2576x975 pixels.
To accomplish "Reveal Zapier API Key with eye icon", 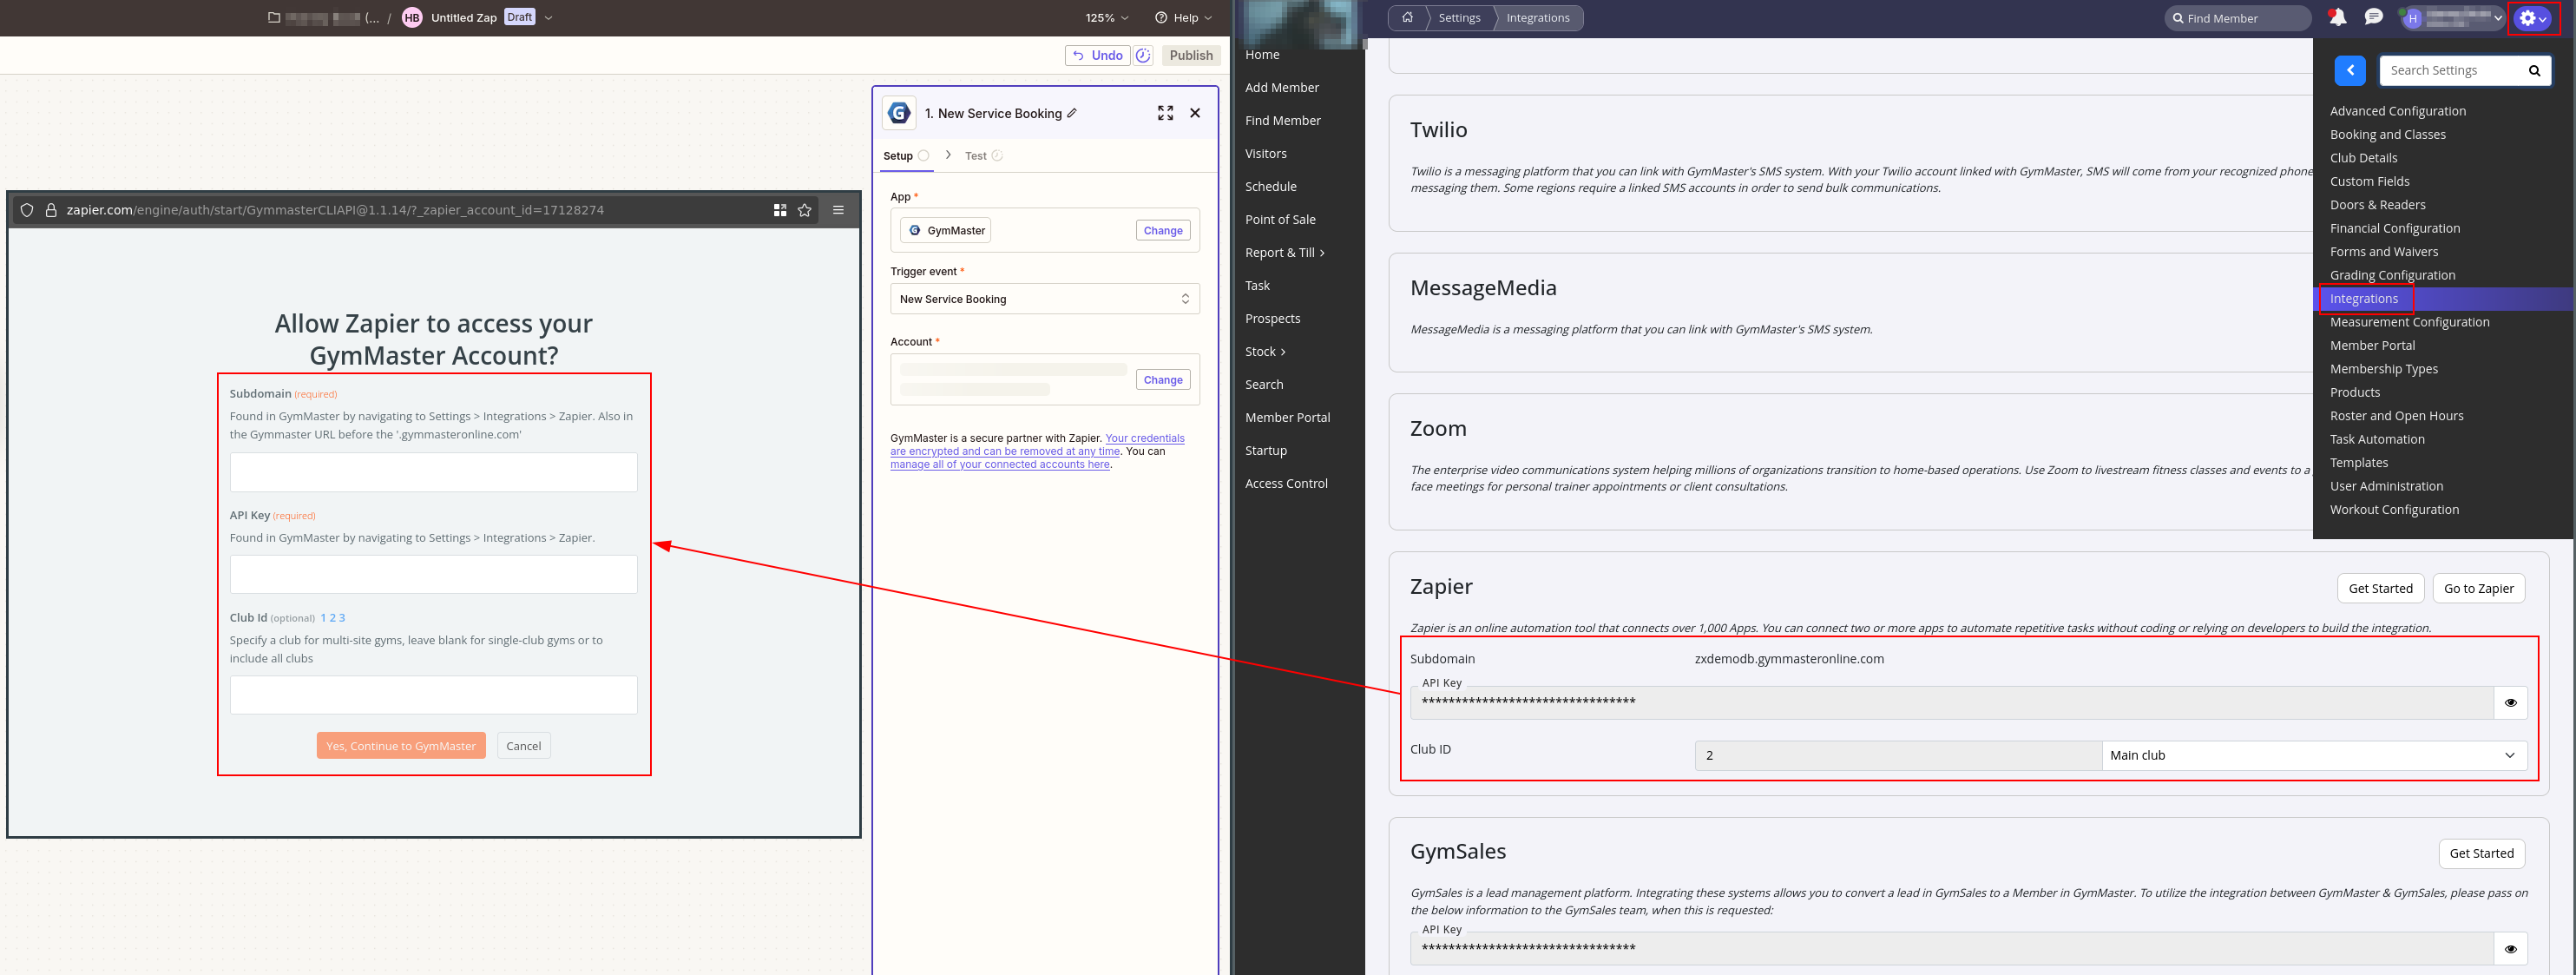I will pyautogui.click(x=2510, y=703).
